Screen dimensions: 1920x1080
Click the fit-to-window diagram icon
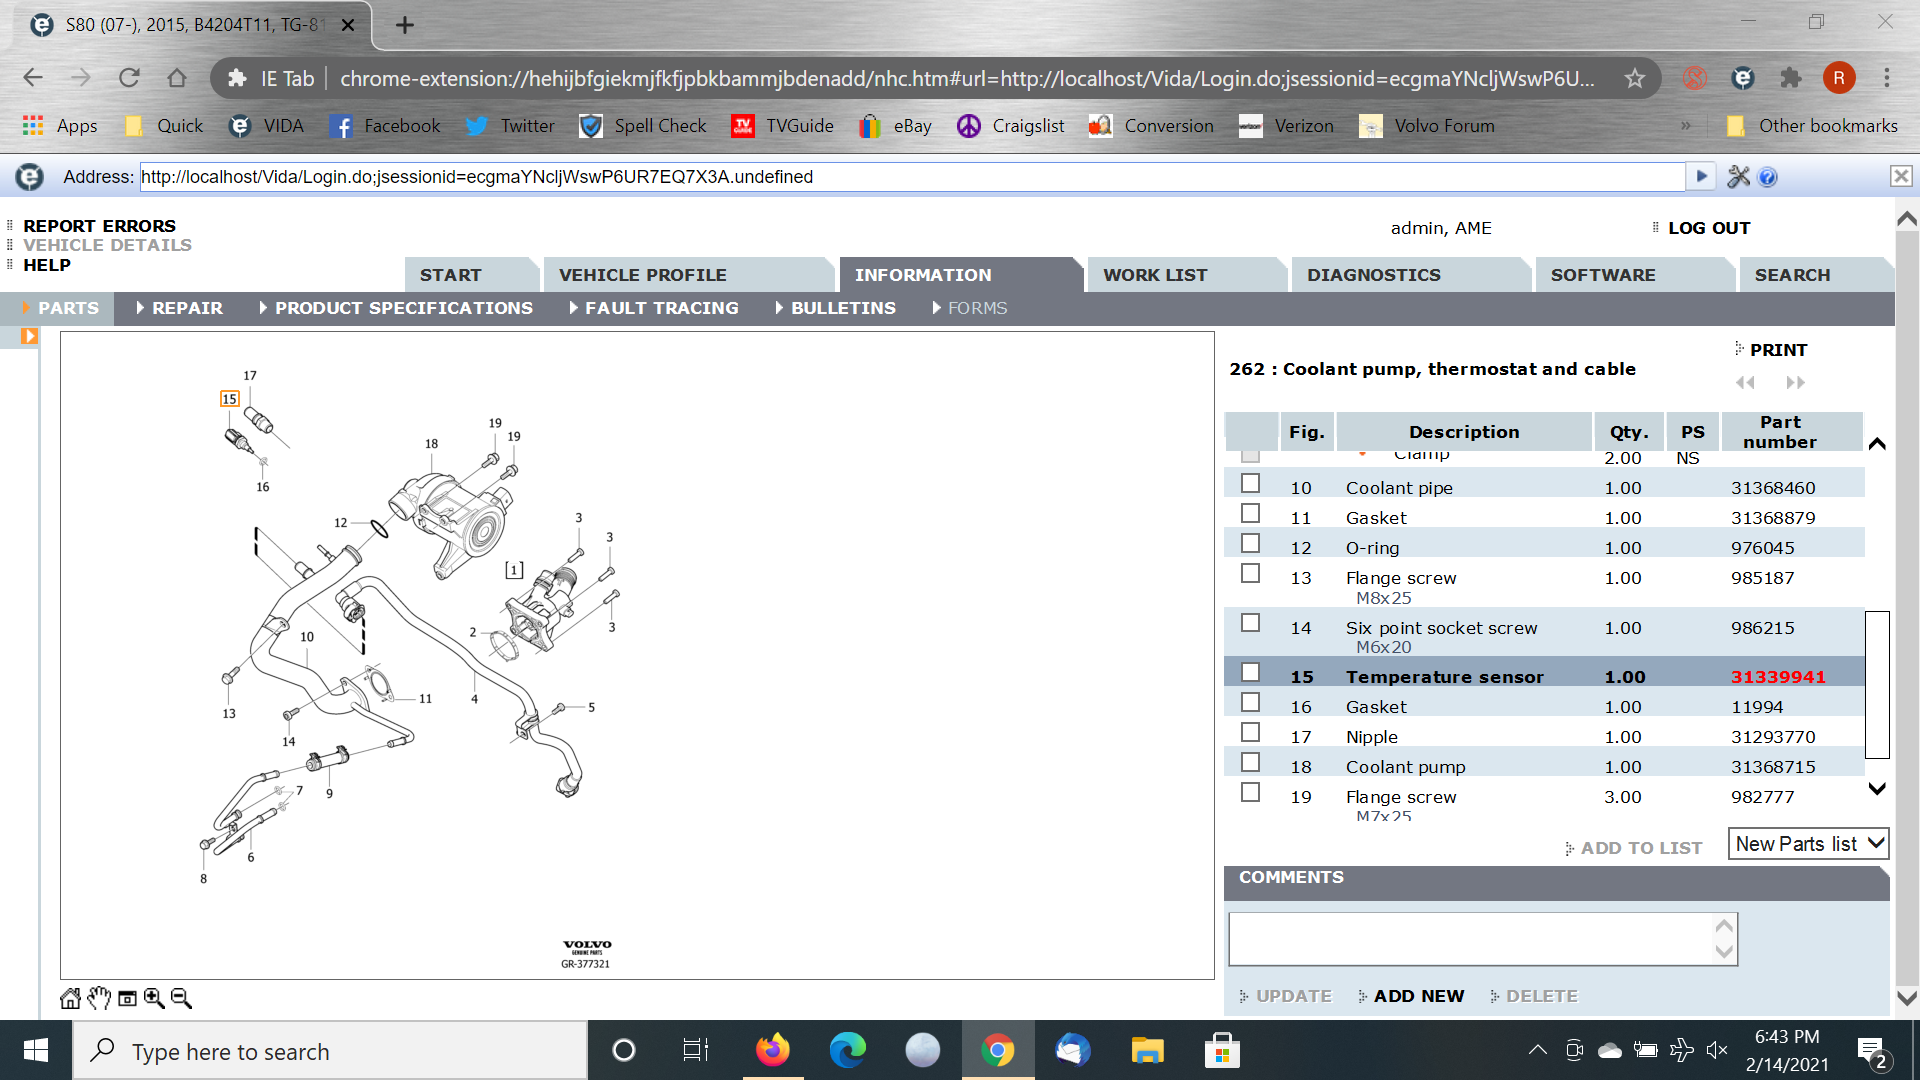[x=127, y=998]
